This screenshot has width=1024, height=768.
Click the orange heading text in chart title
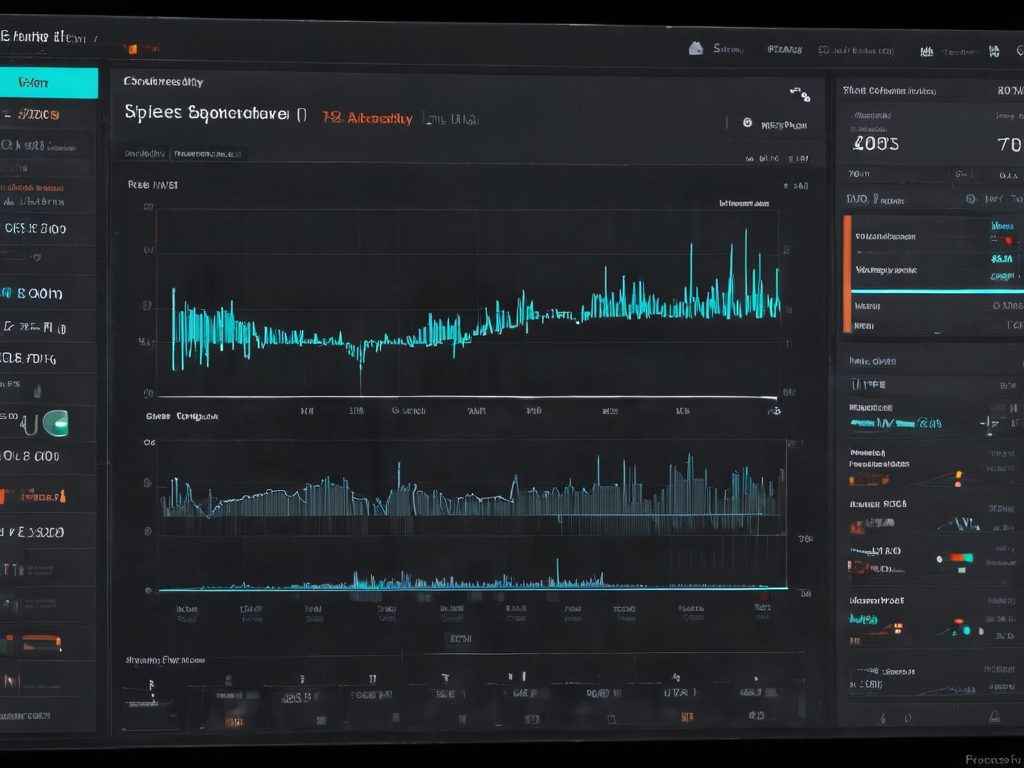368,118
